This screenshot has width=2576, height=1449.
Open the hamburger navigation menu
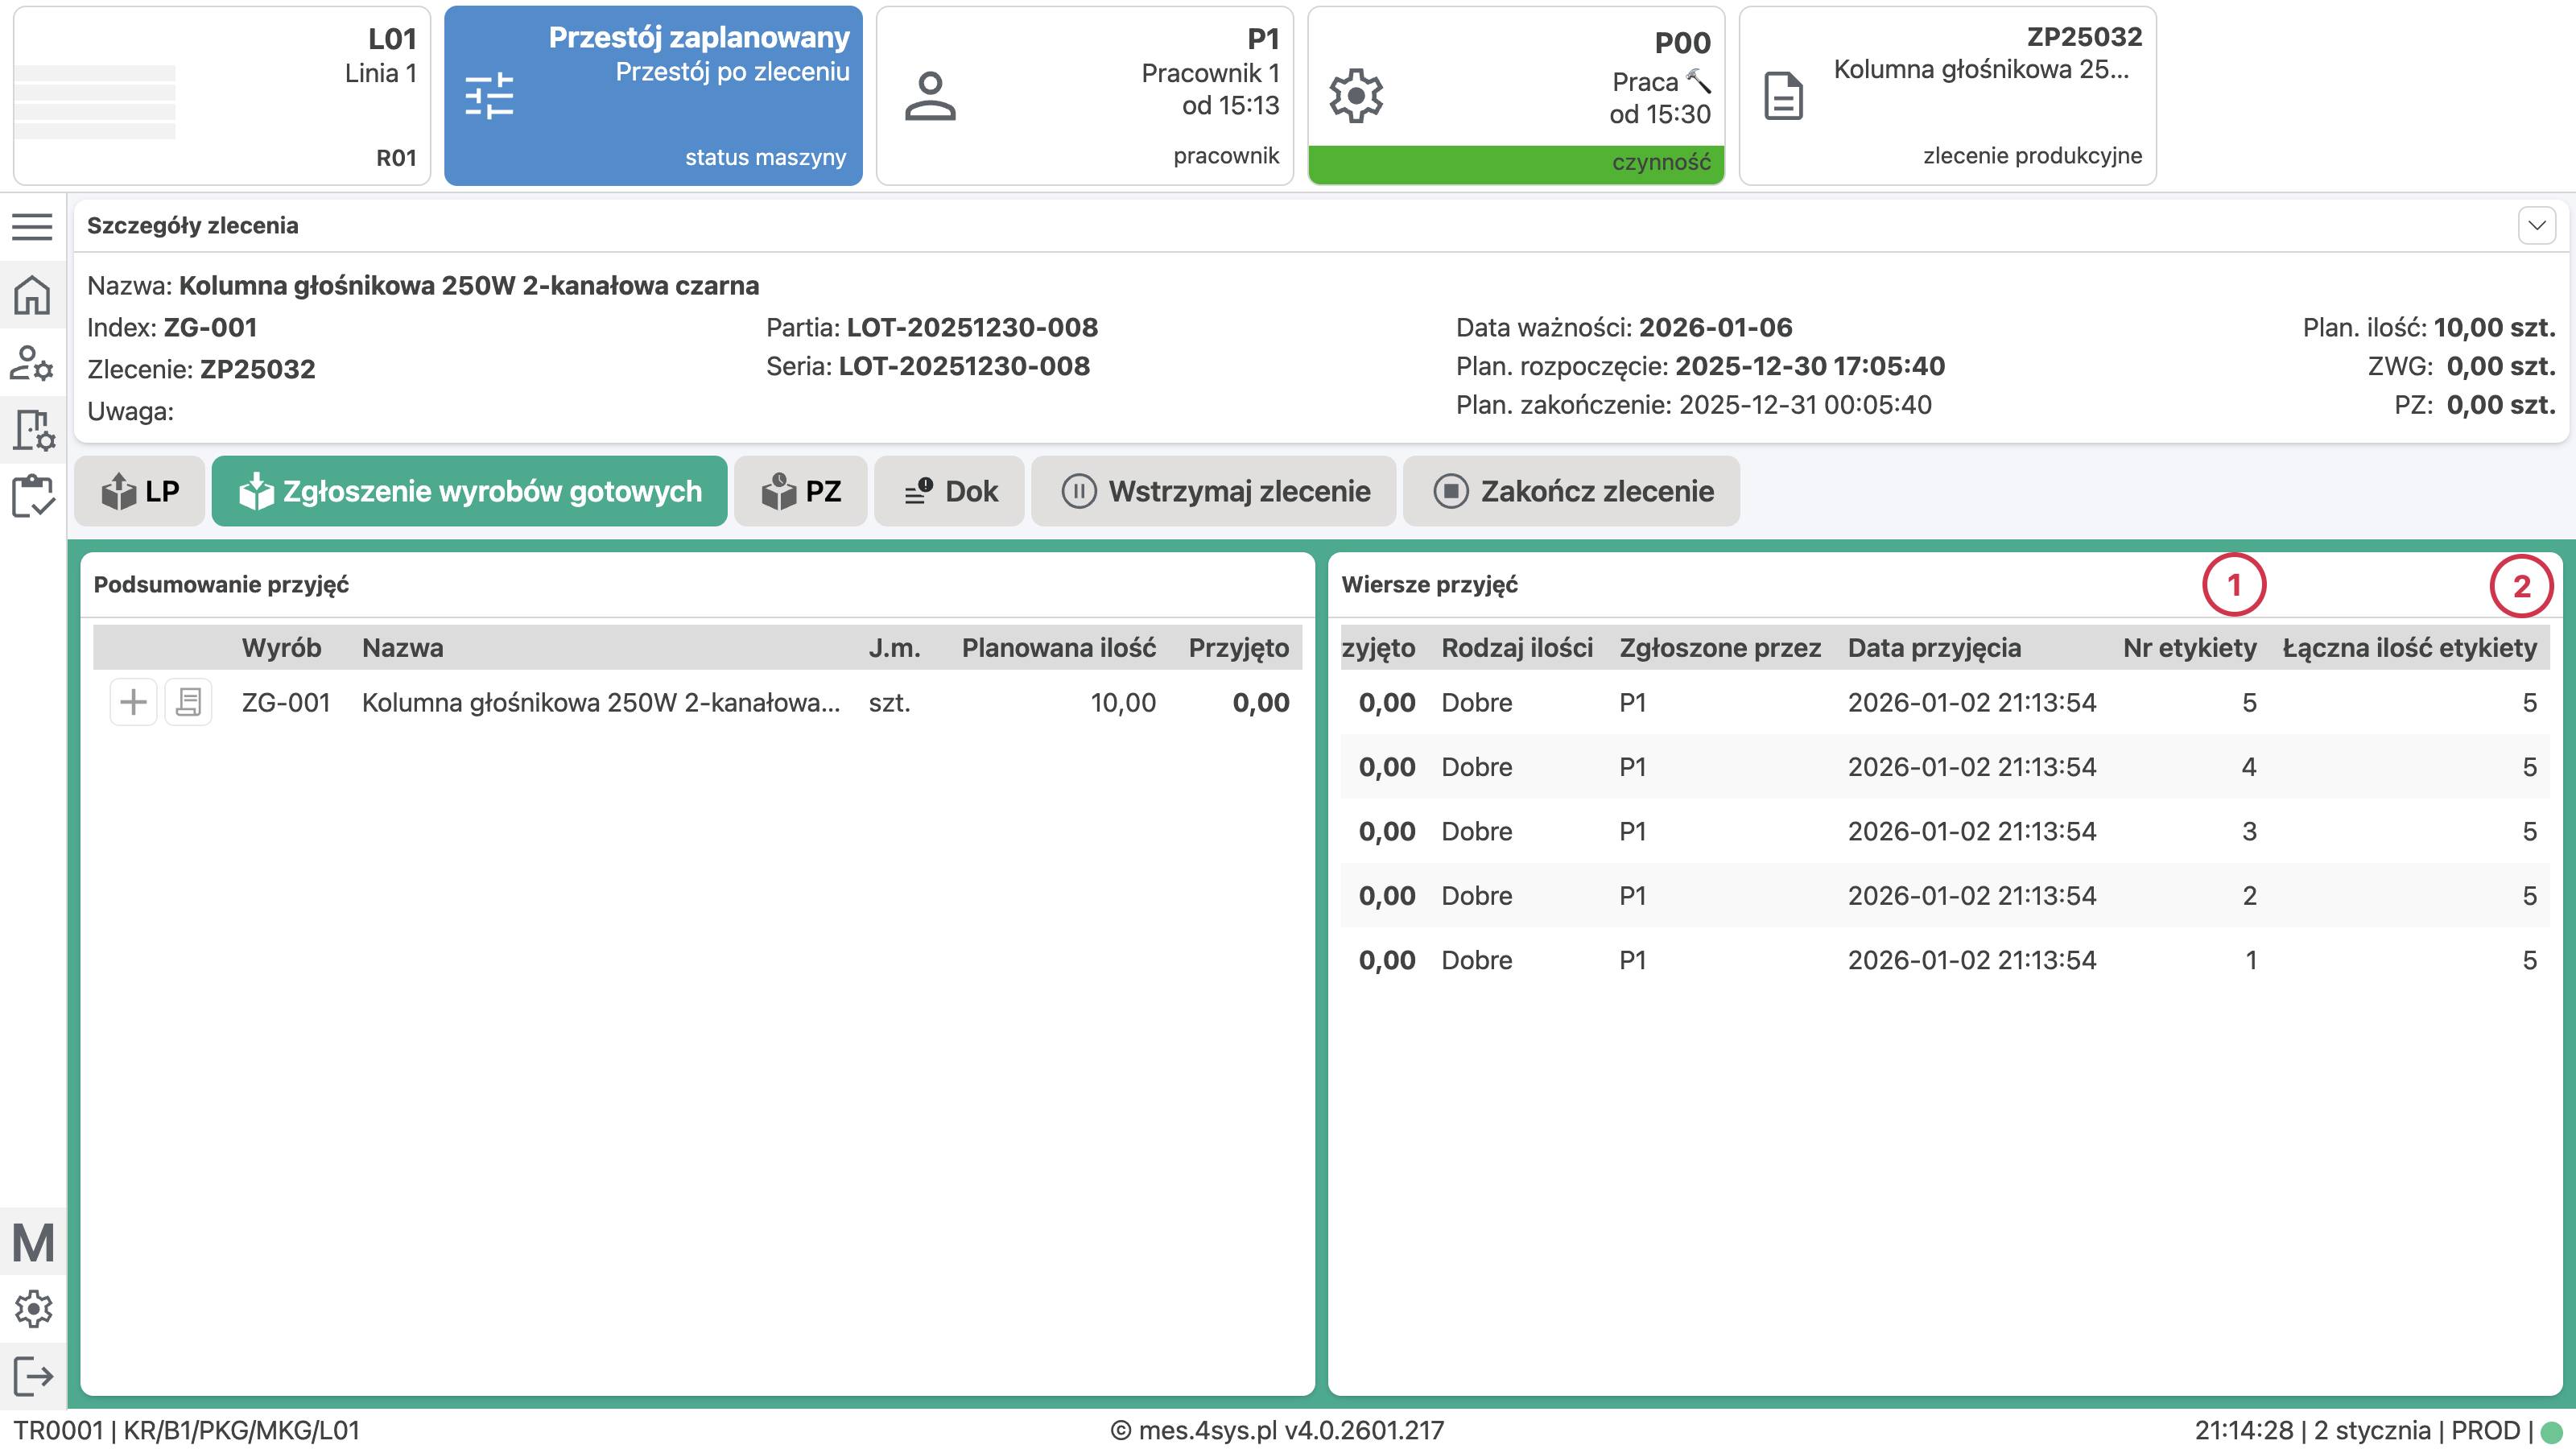click(33, 228)
